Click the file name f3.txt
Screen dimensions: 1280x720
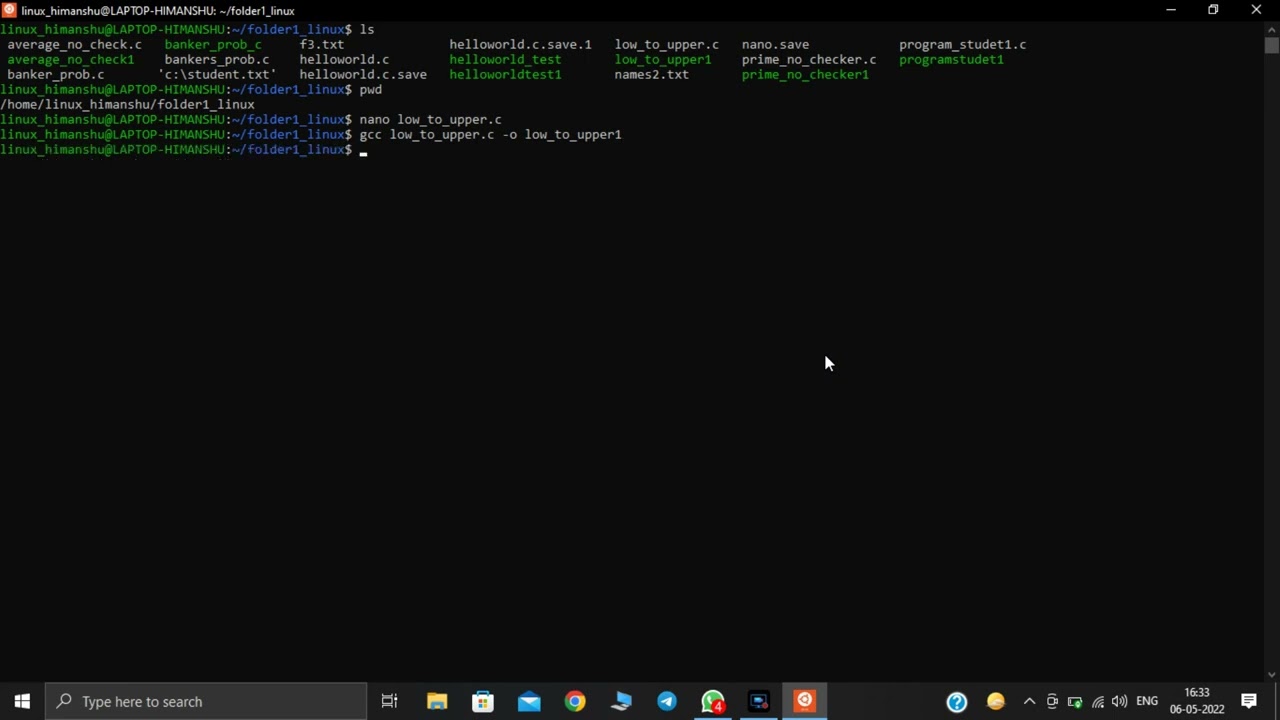pyautogui.click(x=321, y=44)
